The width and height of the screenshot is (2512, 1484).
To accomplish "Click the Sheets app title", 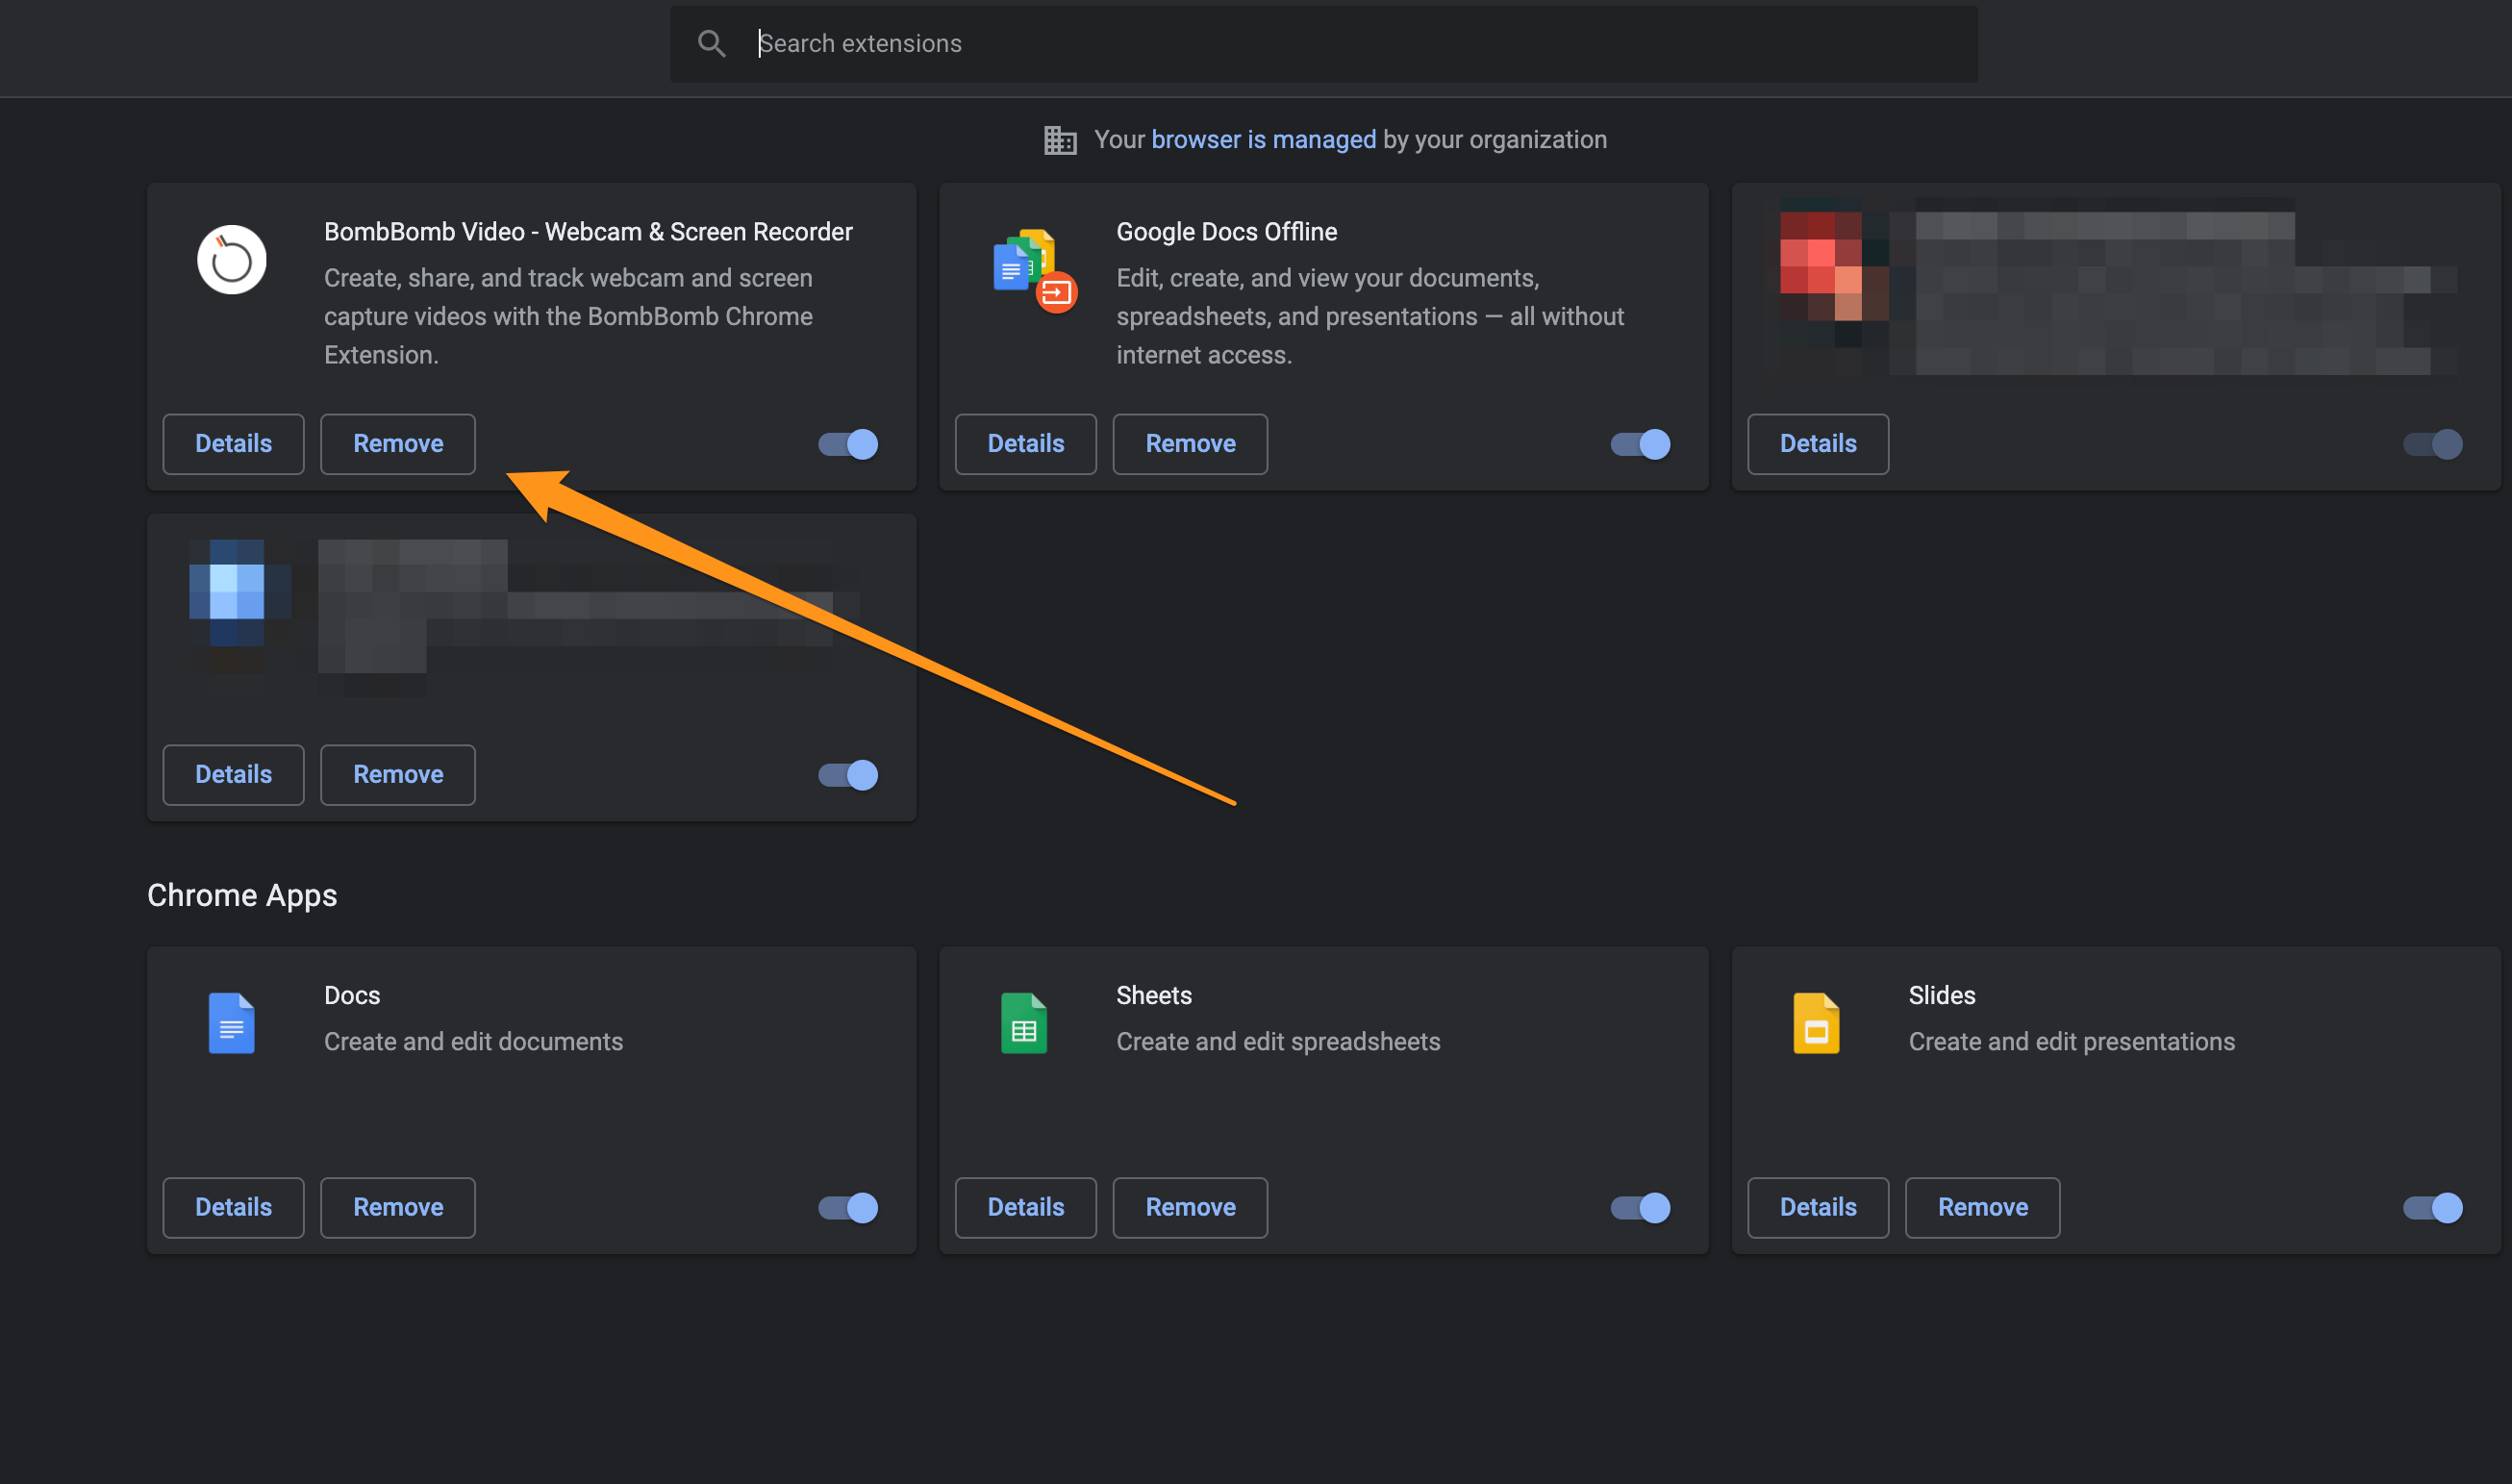I will pos(1154,996).
